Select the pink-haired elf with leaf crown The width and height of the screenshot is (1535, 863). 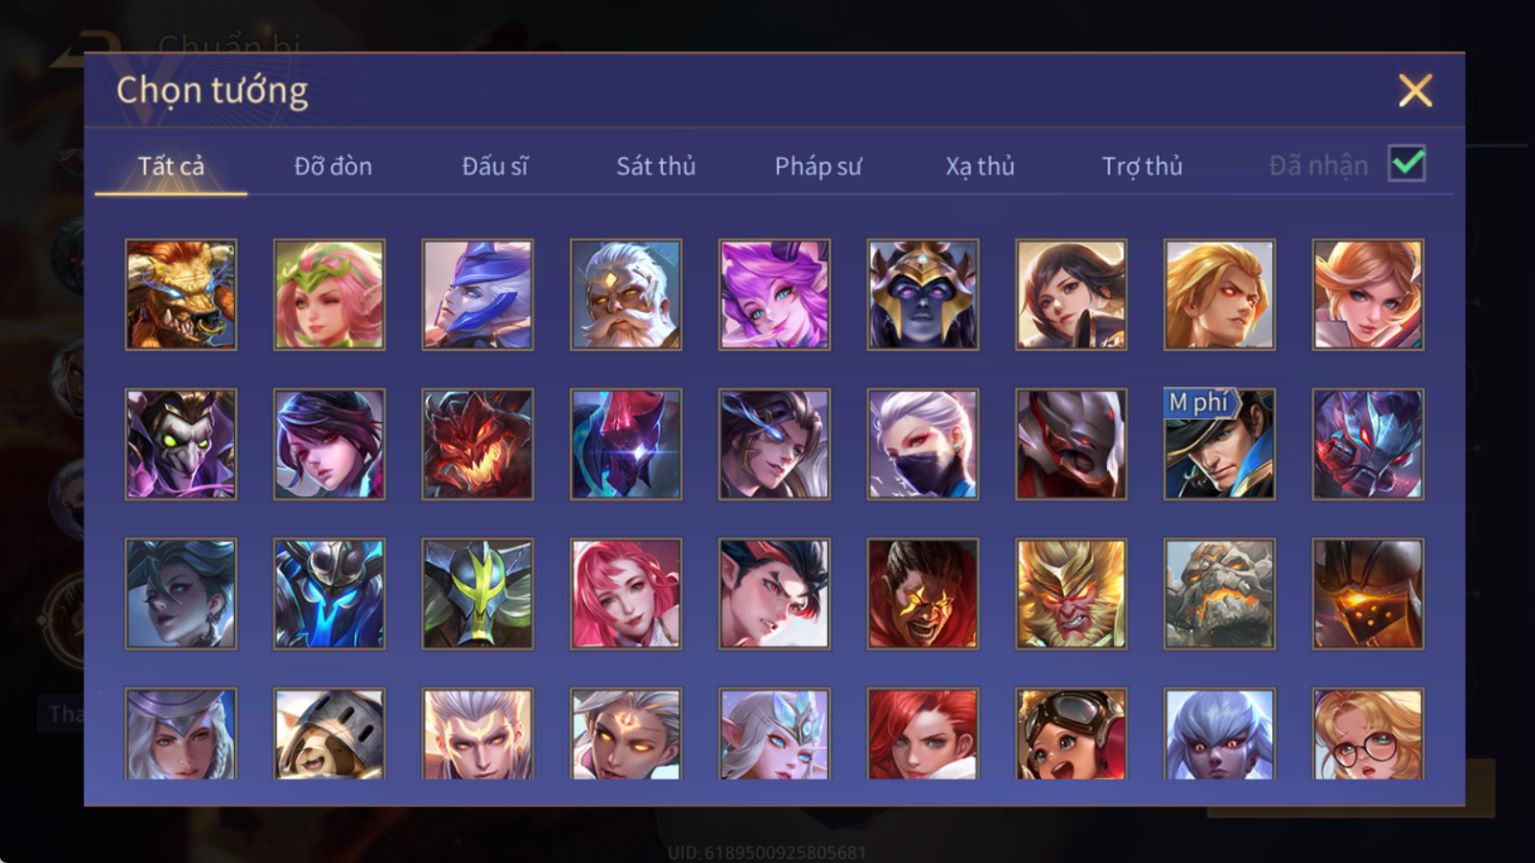click(x=329, y=294)
